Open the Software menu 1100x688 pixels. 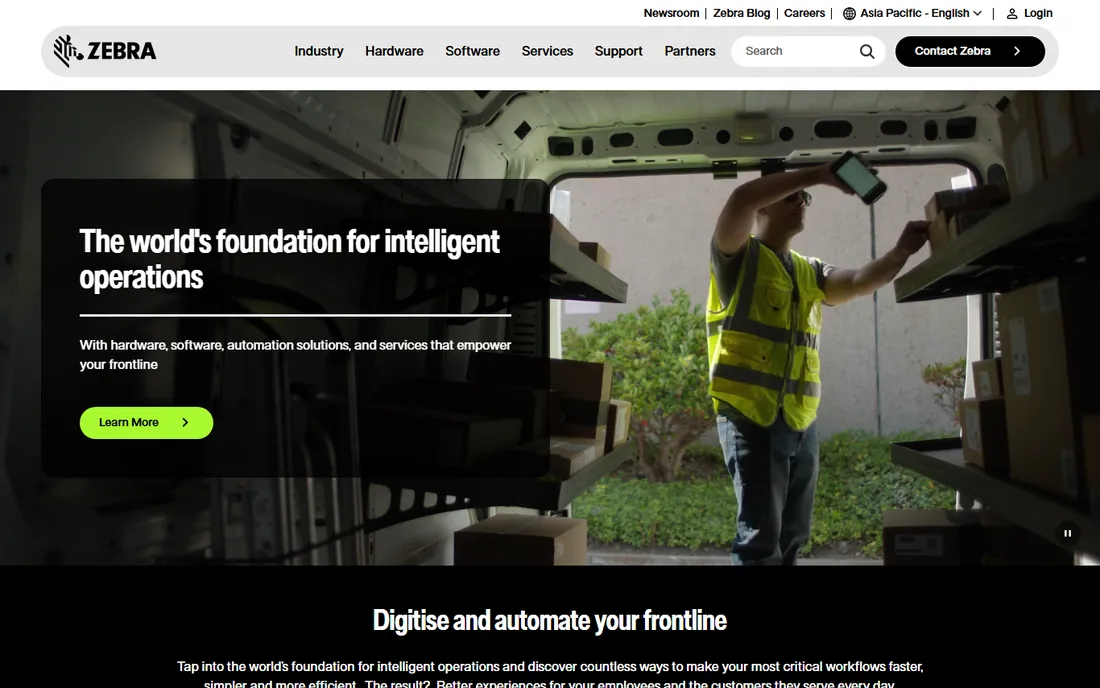pyautogui.click(x=472, y=51)
